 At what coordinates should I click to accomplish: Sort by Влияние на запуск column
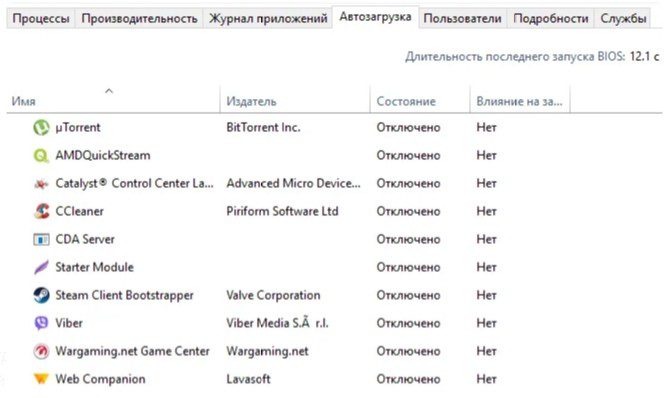[520, 100]
